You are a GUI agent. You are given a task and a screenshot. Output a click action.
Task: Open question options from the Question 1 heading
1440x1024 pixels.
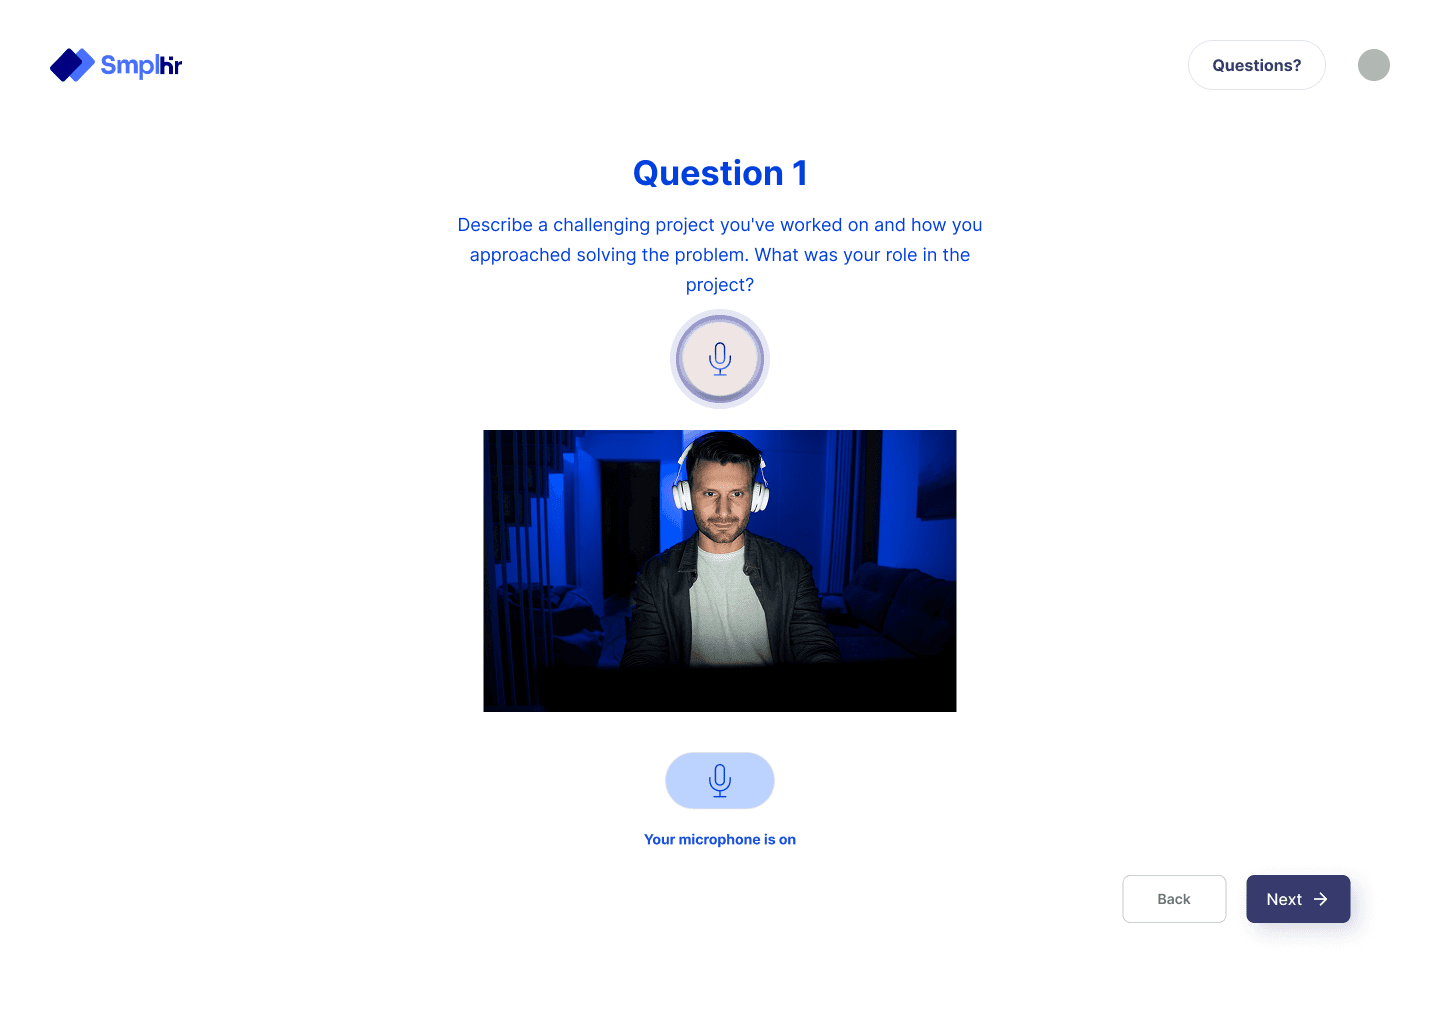pos(719,172)
